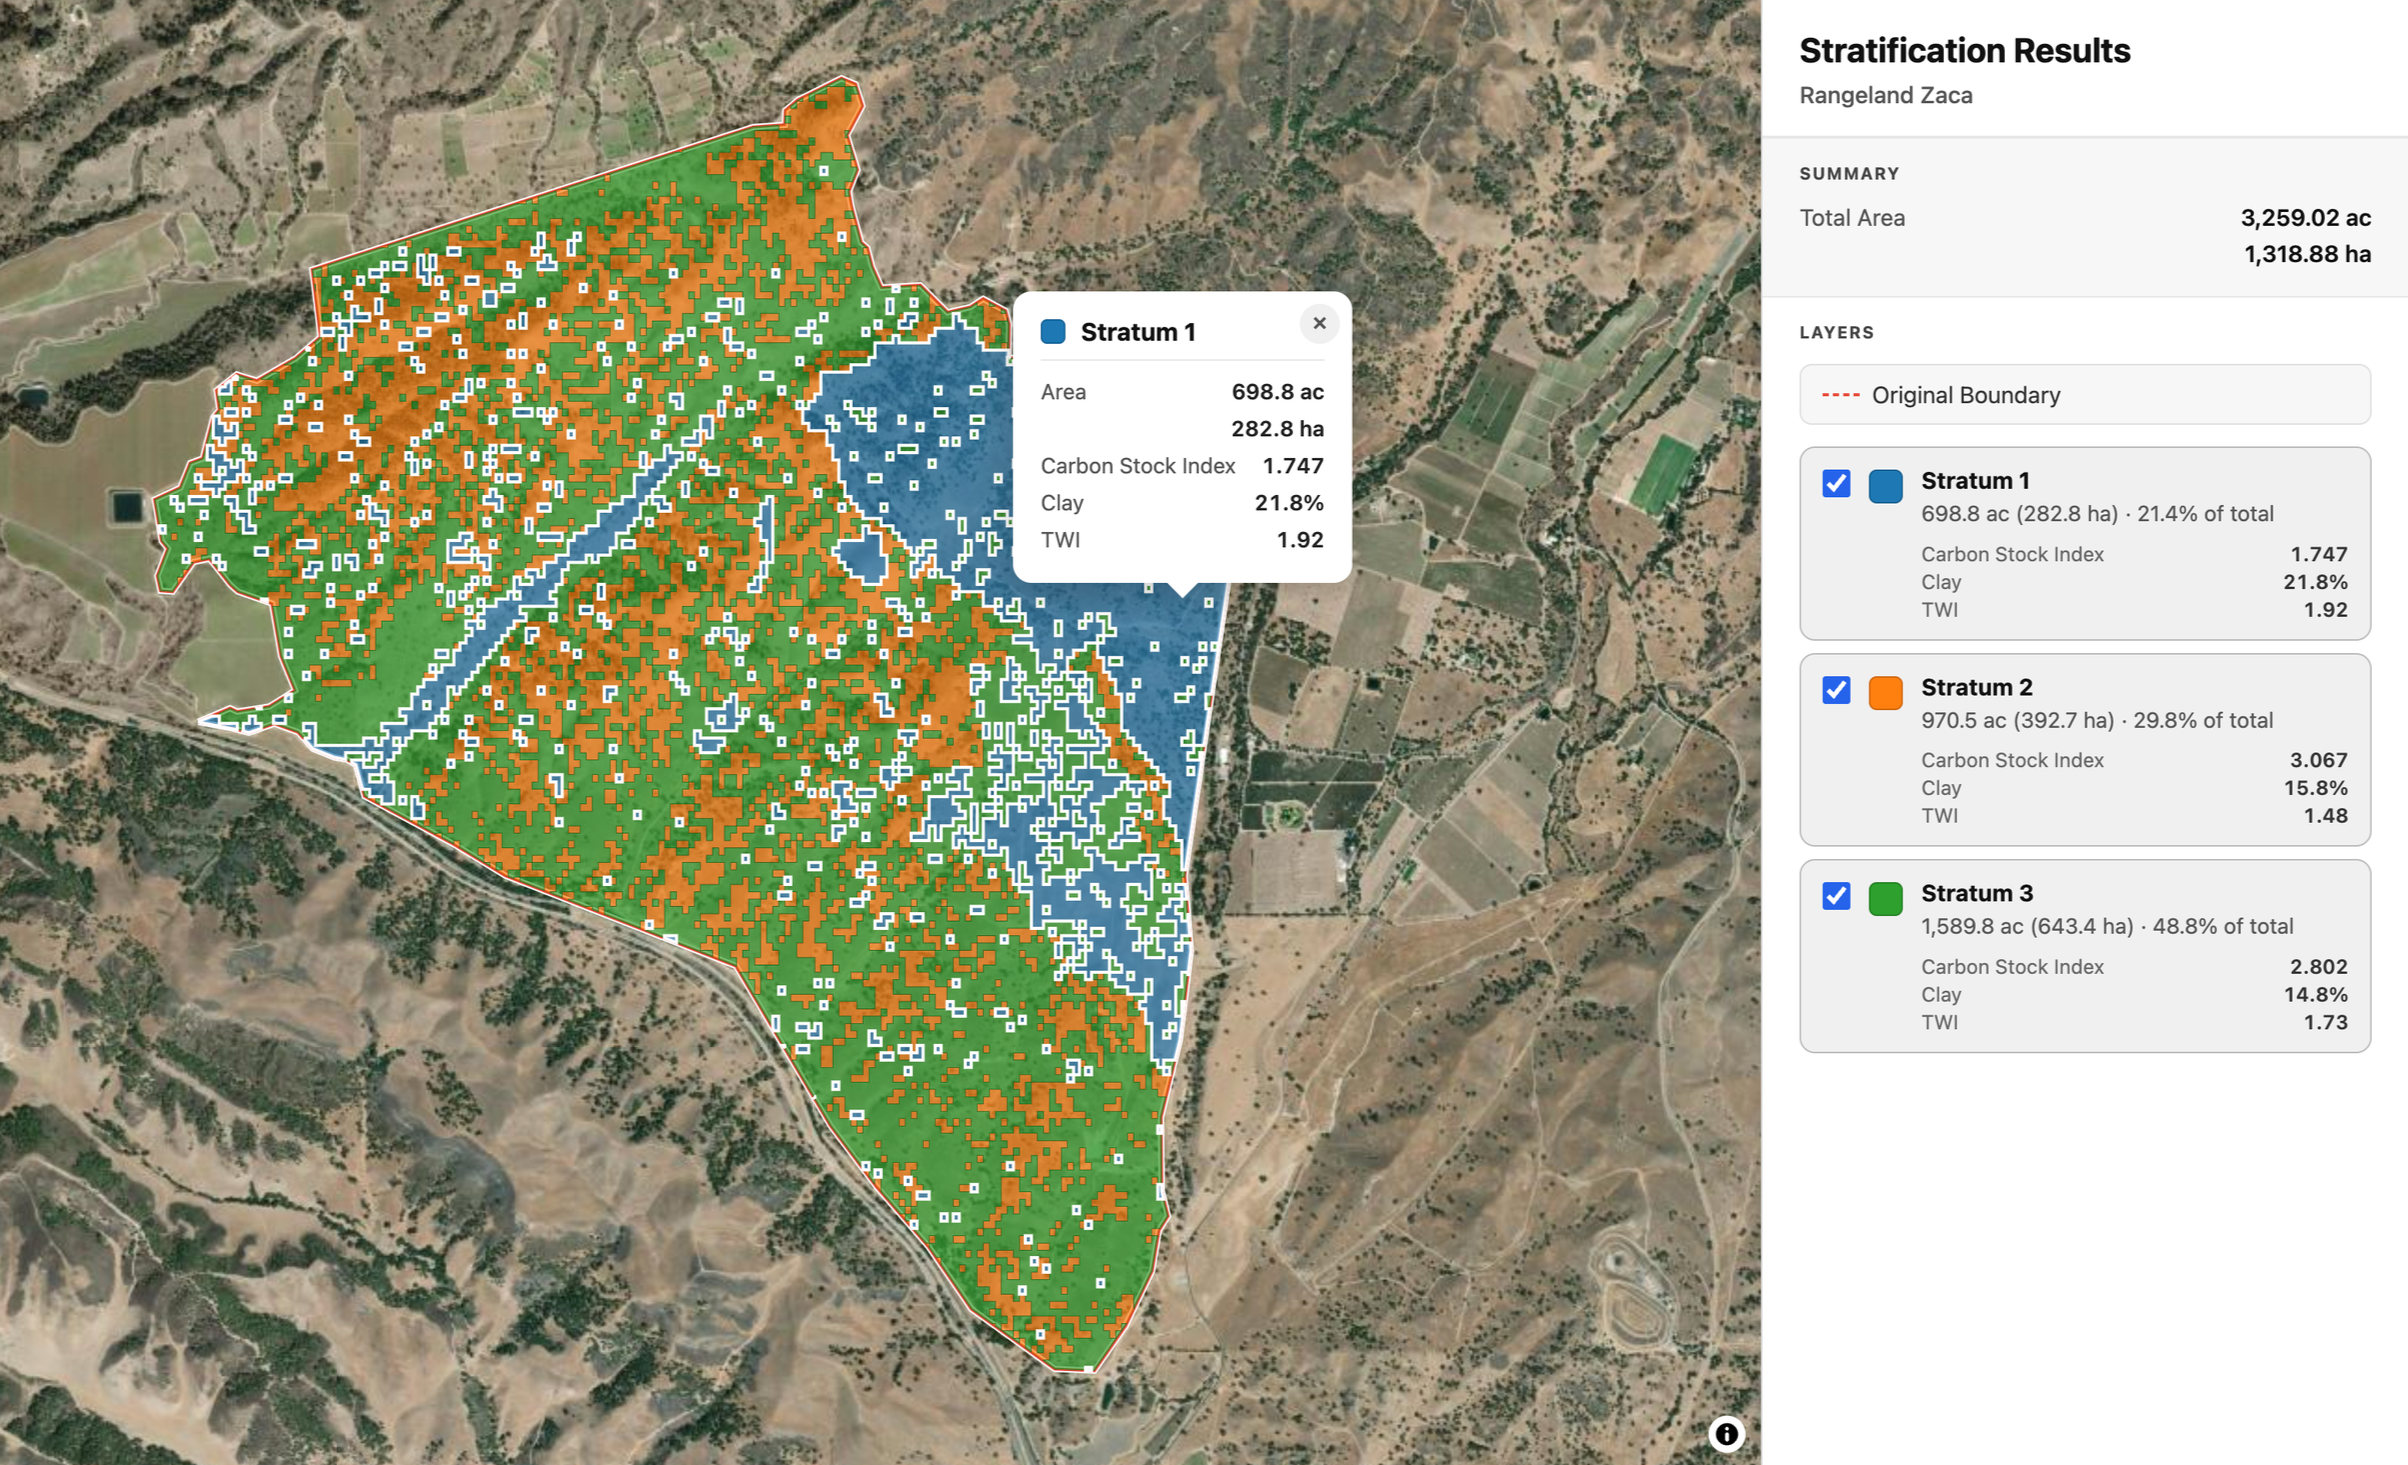Uncheck the Stratum 2 layer checkbox
Image resolution: width=2408 pixels, height=1465 pixels.
[1836, 691]
